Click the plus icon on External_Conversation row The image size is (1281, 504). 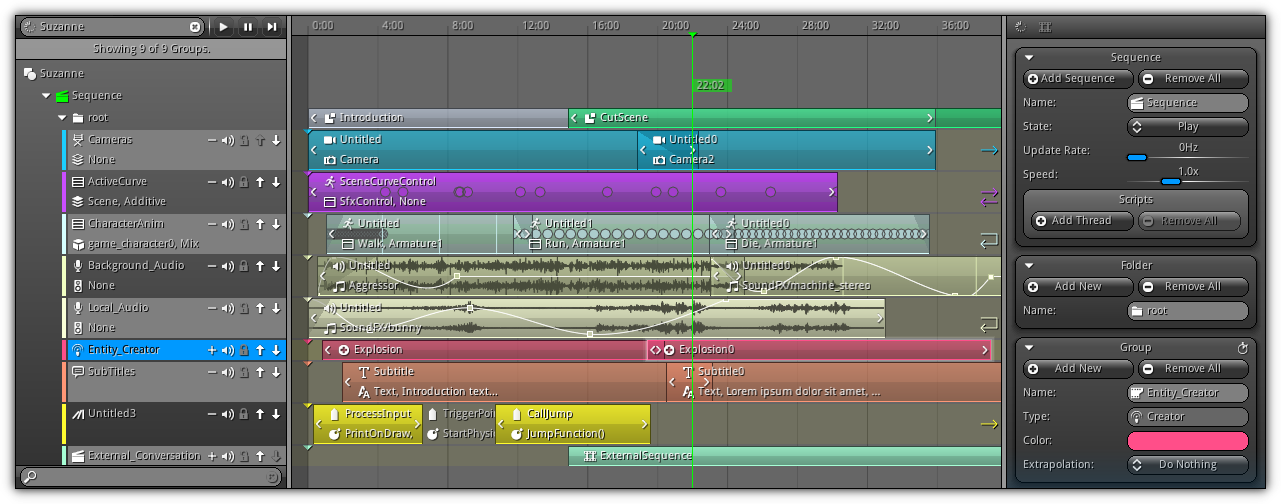coord(212,457)
